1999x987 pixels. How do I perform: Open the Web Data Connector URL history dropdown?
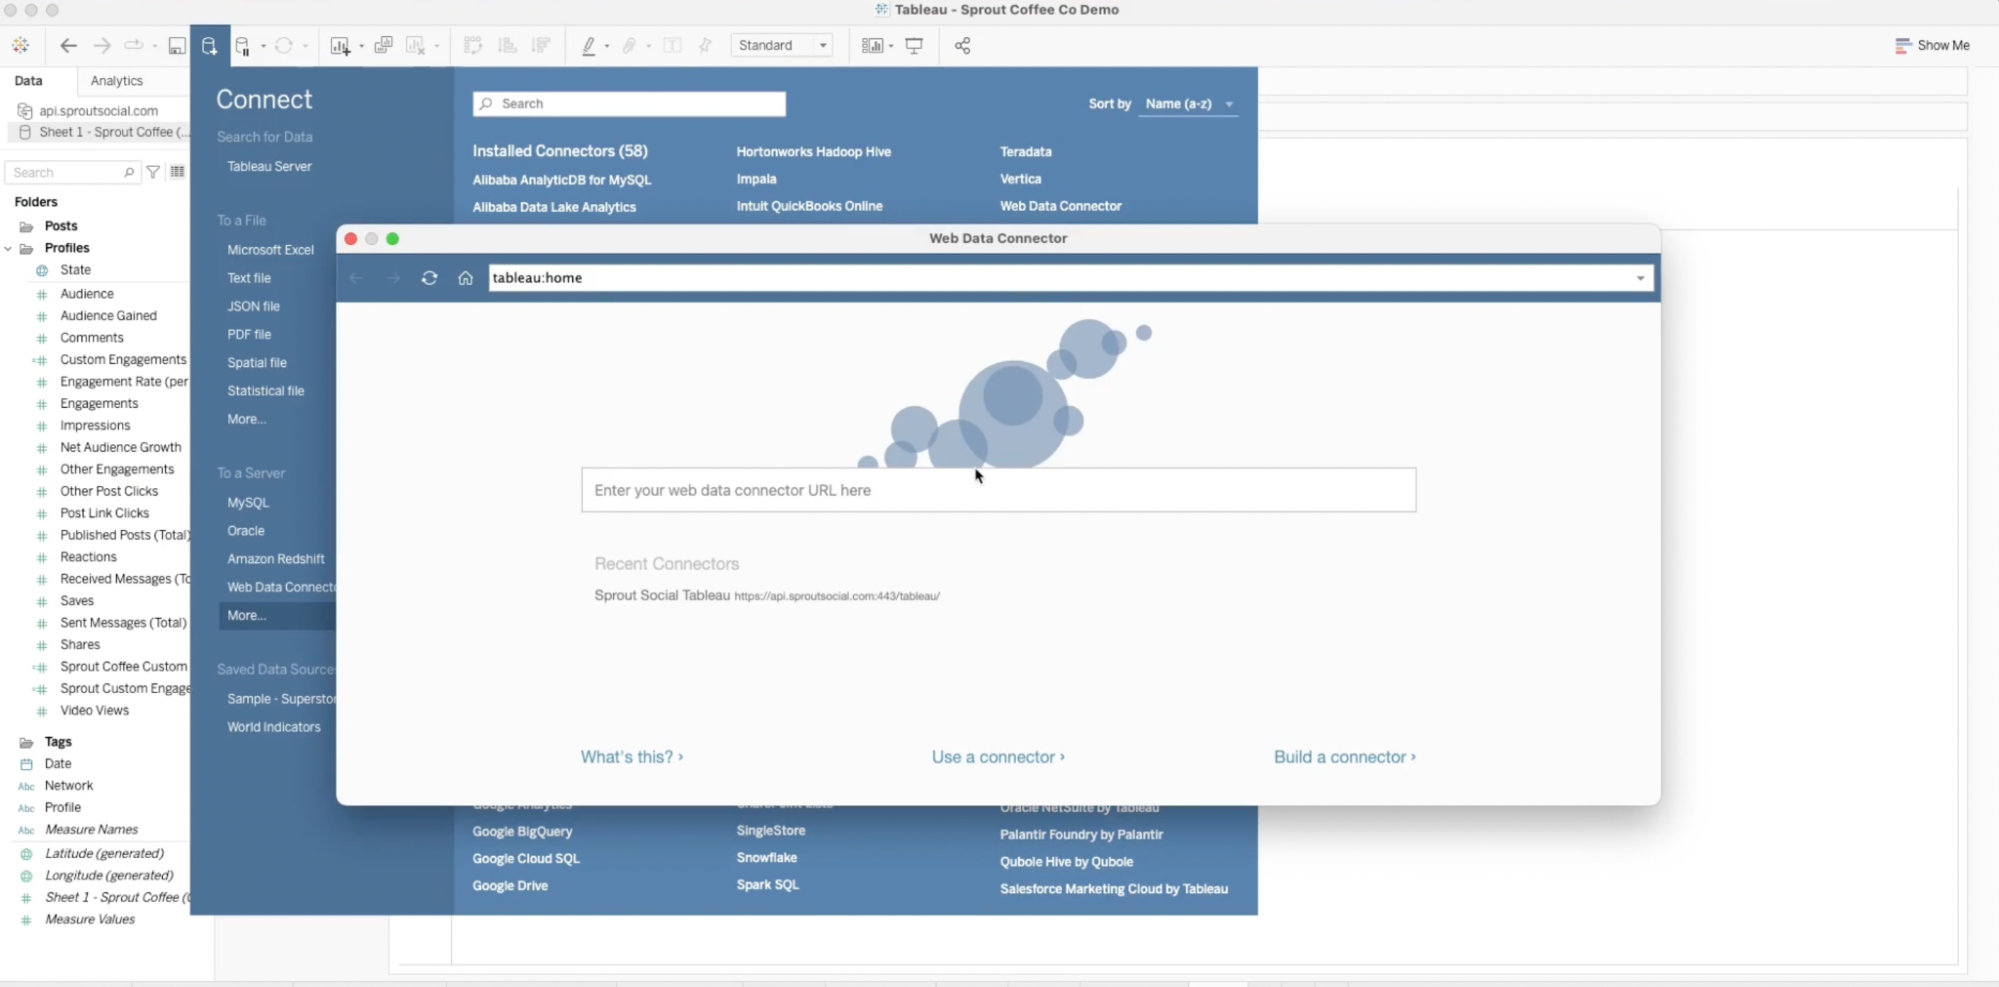tap(1640, 278)
